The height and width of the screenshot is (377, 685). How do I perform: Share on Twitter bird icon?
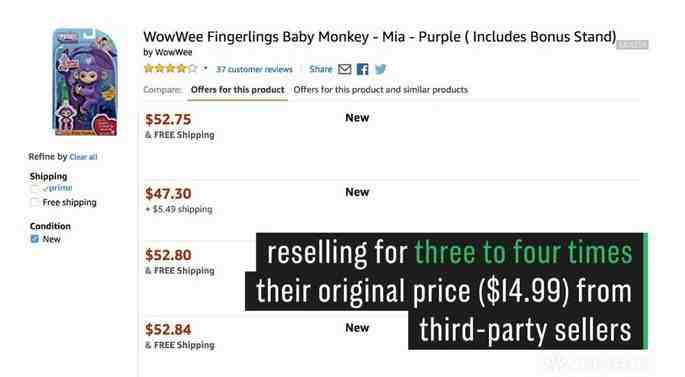[x=380, y=69]
